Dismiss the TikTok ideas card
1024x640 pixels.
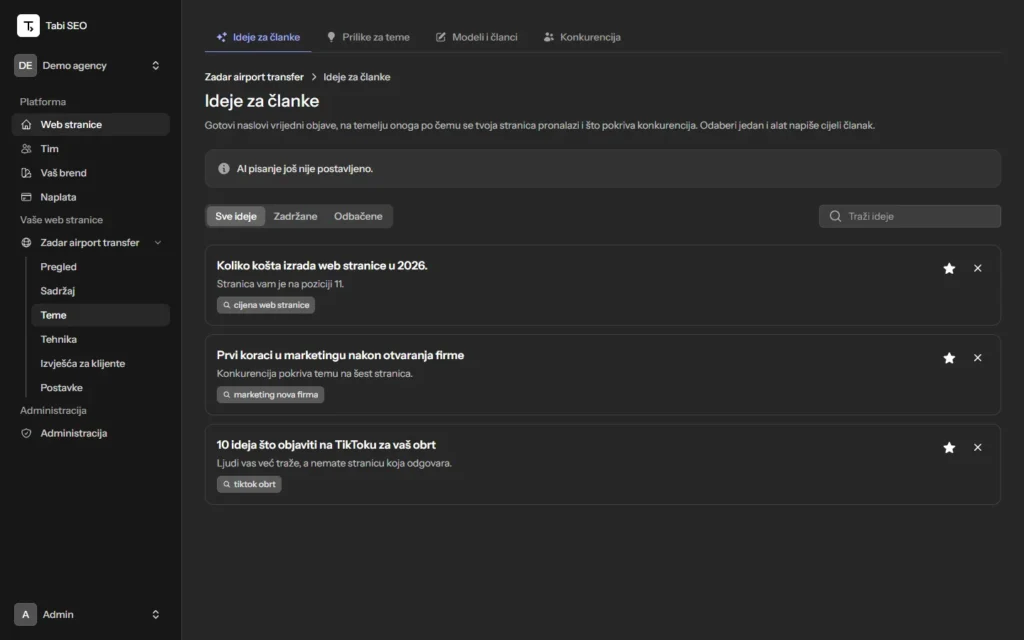coord(978,447)
